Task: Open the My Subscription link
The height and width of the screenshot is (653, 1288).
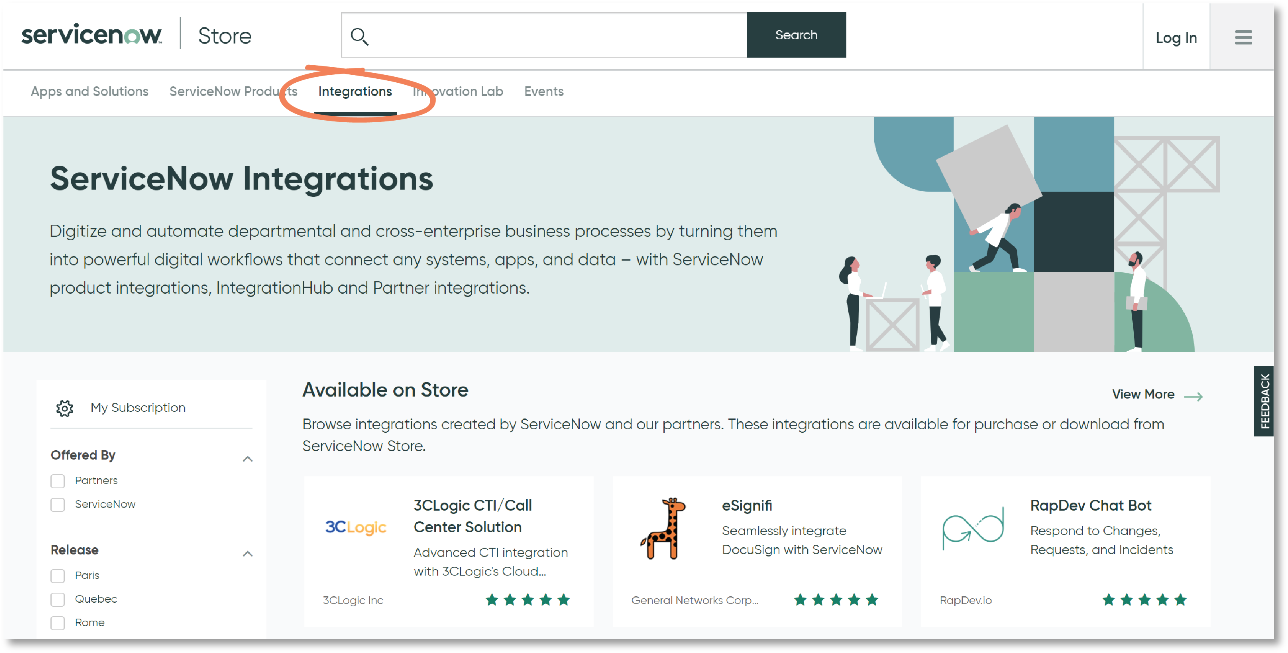Action: [138, 408]
